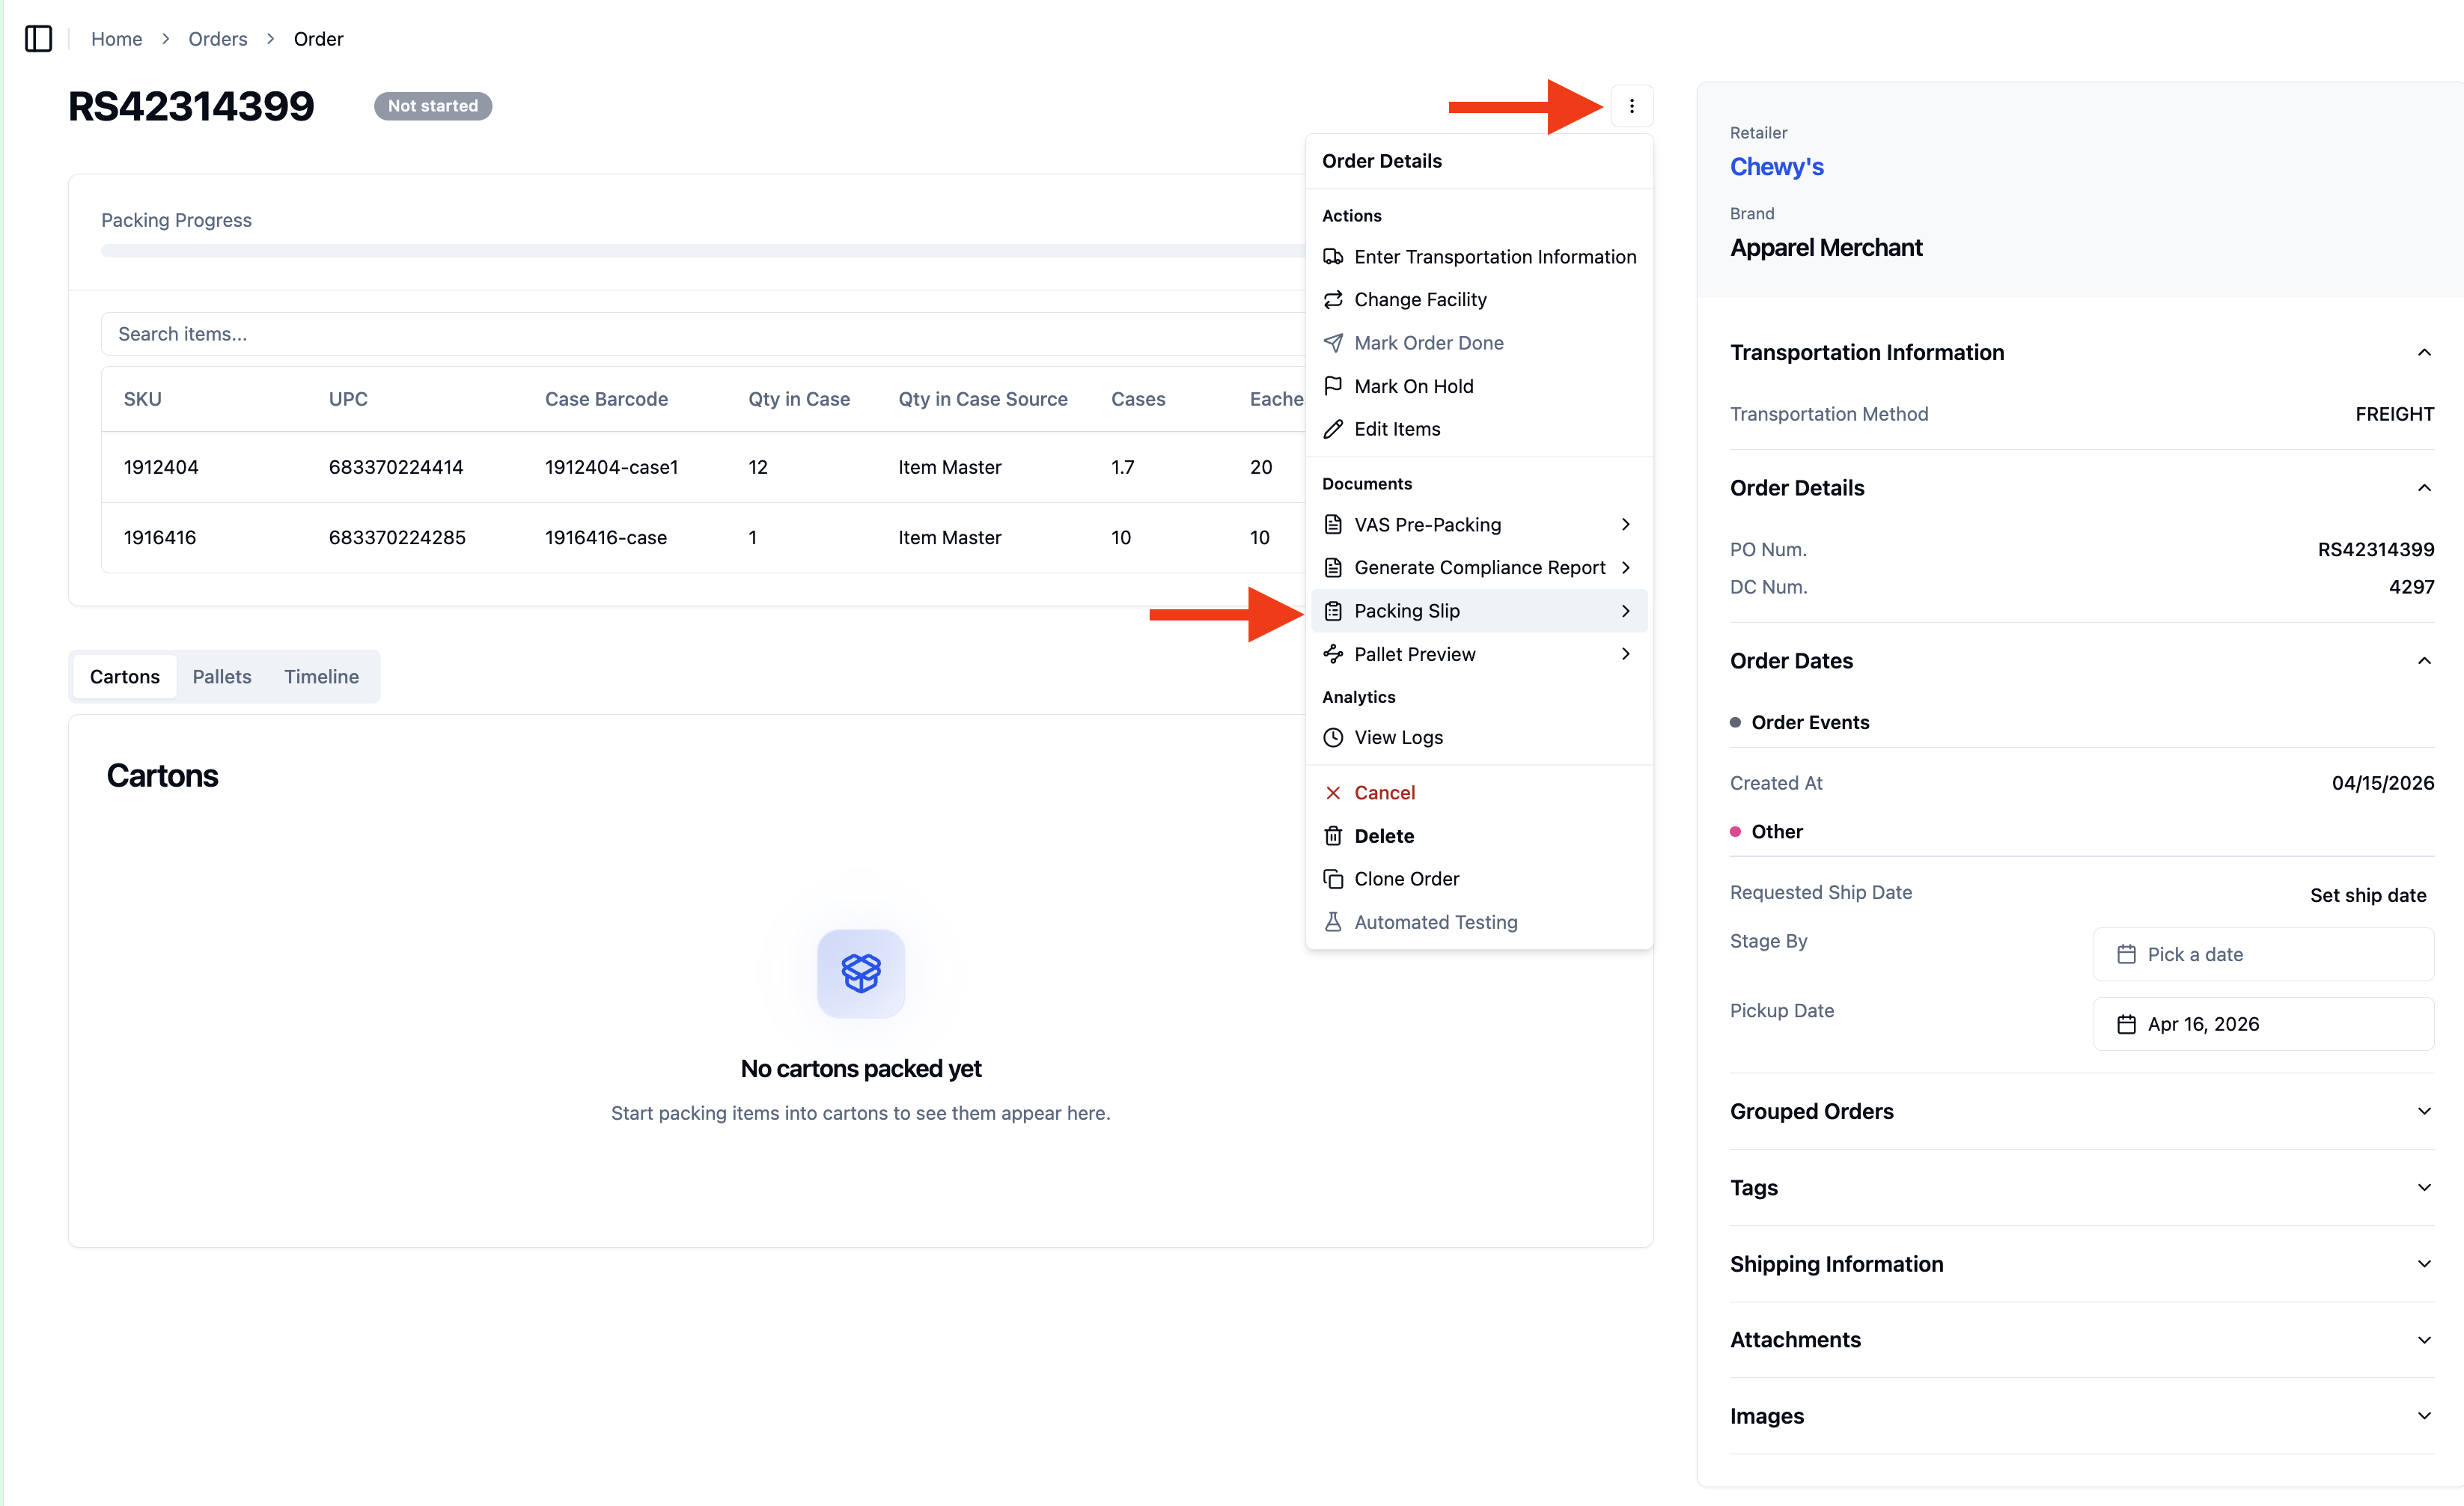Click the truck icon for Enter Transportation Information
2464x1506 pixels.
[x=1332, y=257]
